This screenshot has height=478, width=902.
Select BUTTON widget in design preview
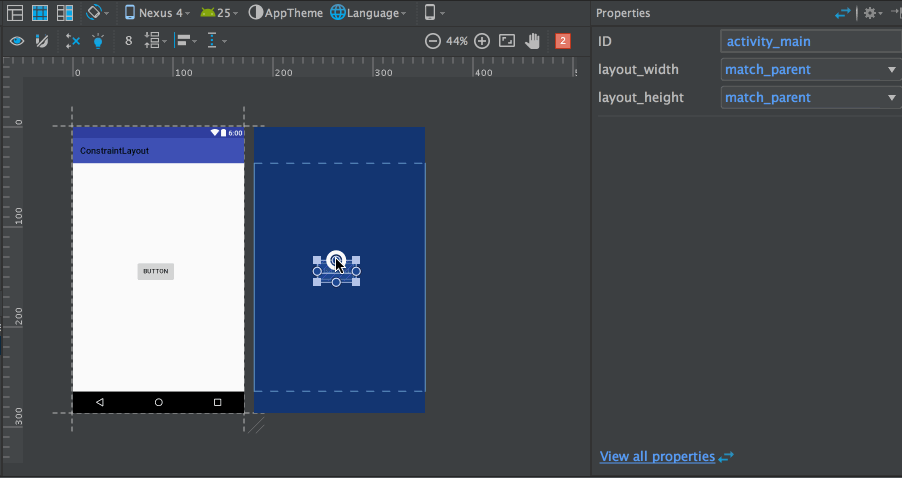155,271
